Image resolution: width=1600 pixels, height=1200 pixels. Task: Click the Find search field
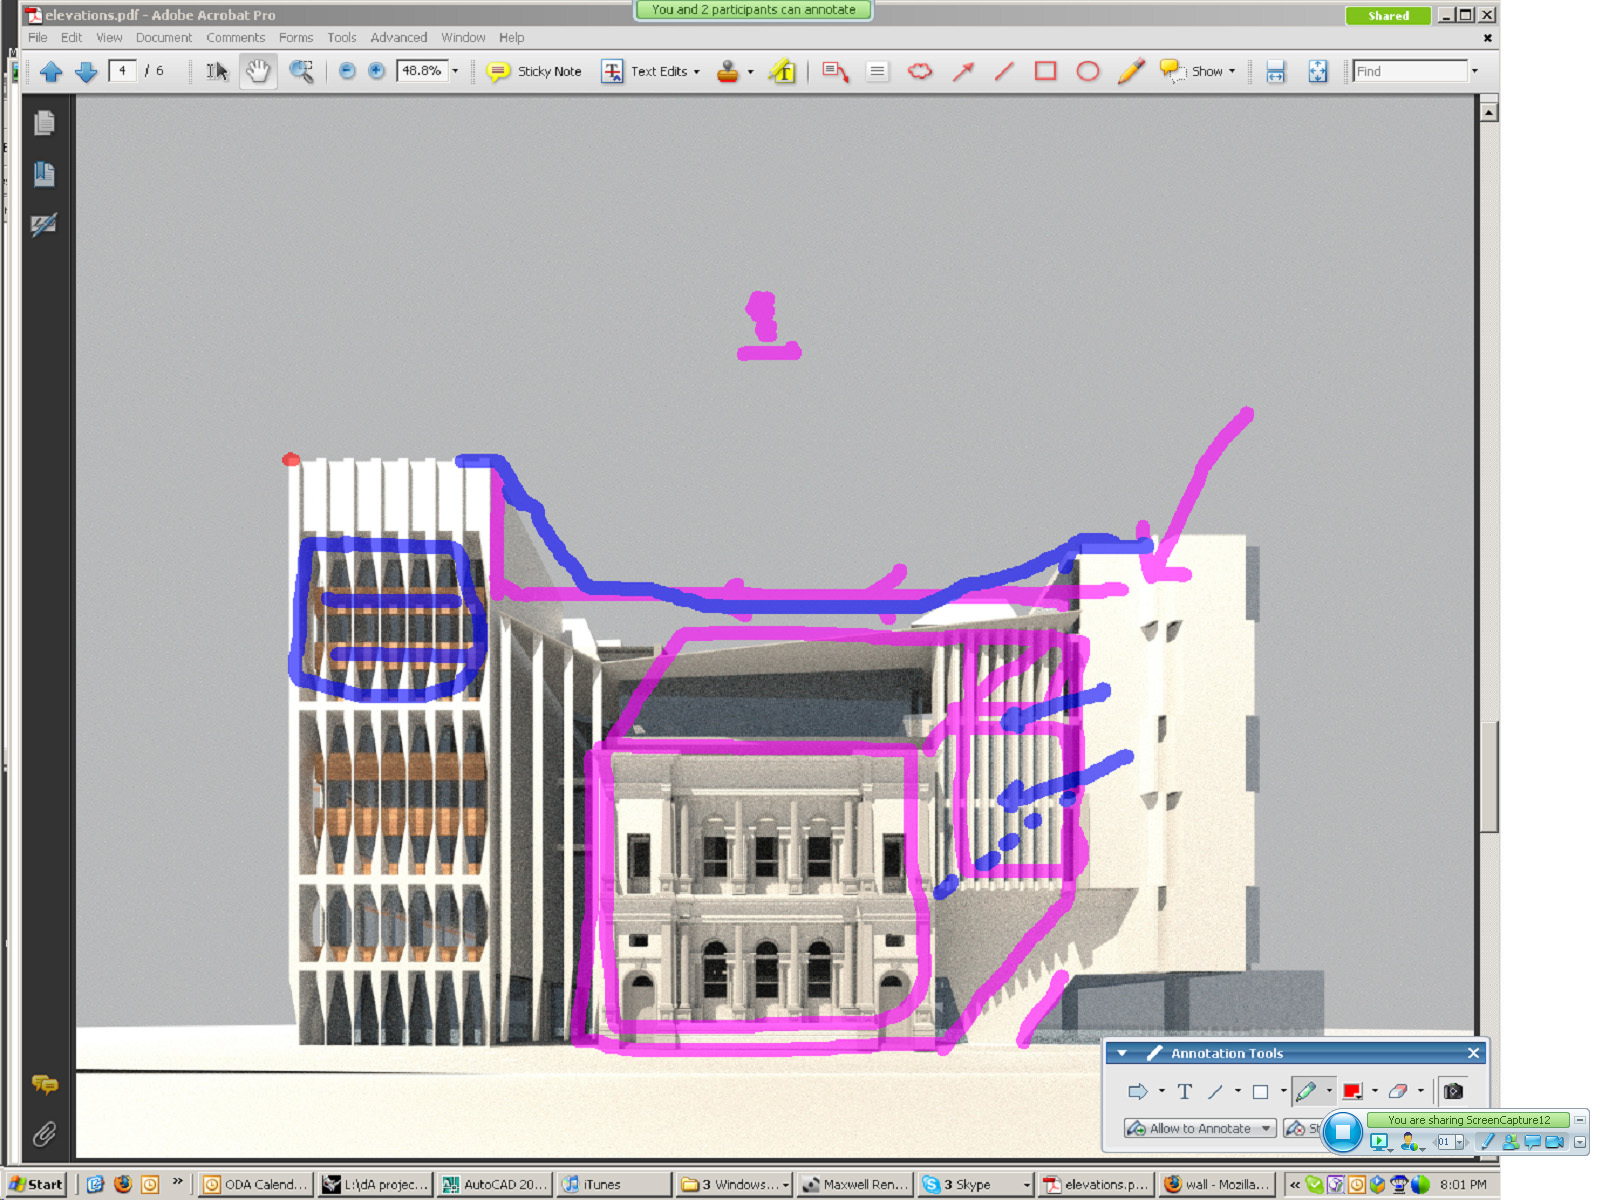pyautogui.click(x=1410, y=71)
